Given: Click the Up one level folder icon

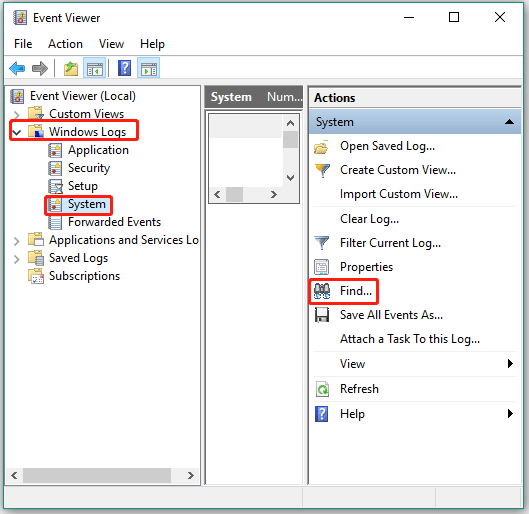Looking at the screenshot, I should point(71,68).
